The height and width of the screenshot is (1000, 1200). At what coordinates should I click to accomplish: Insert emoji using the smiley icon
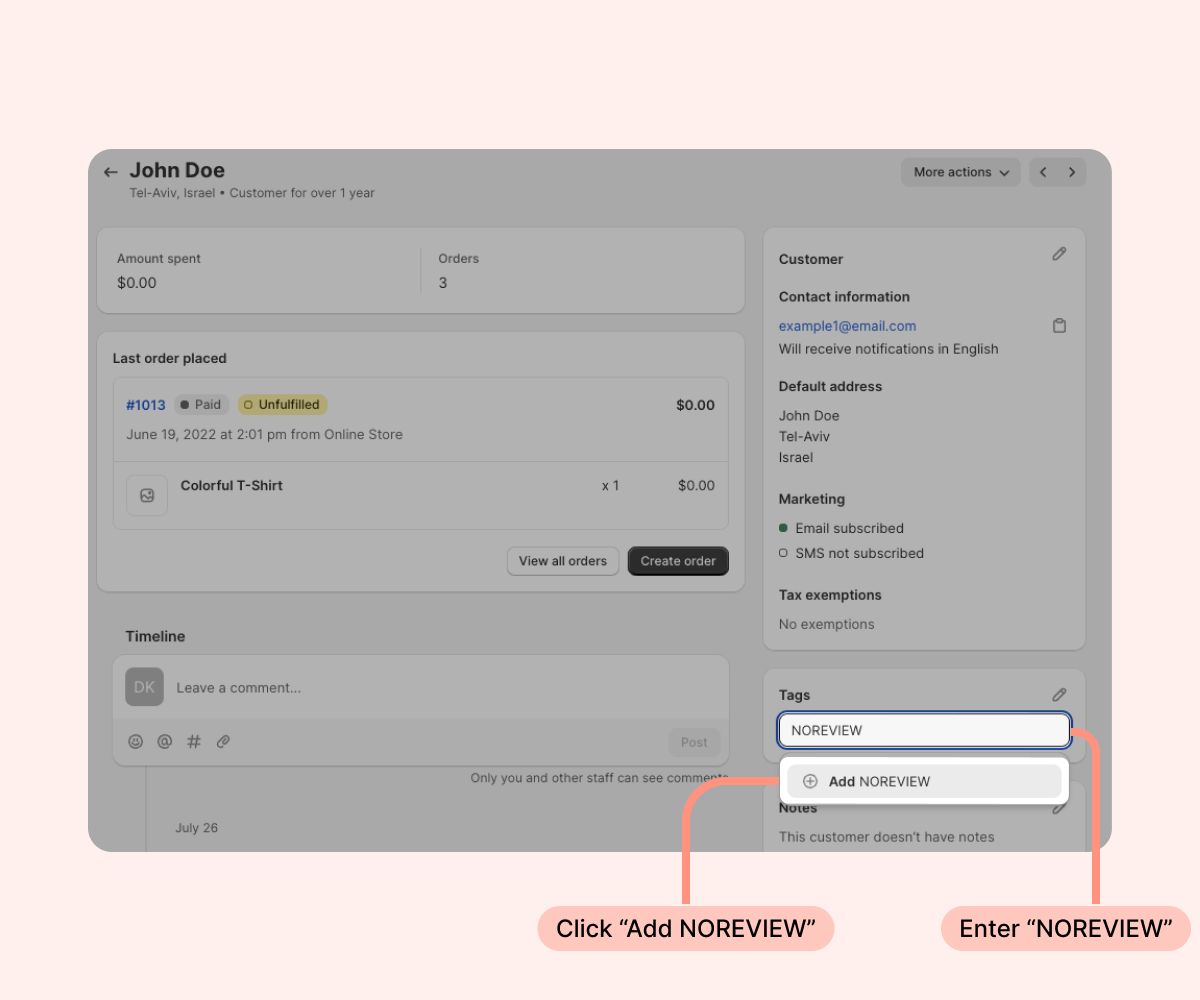tap(135, 742)
